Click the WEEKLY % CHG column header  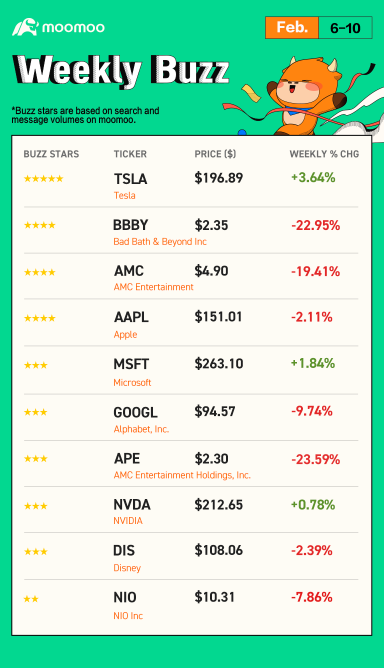324,154
